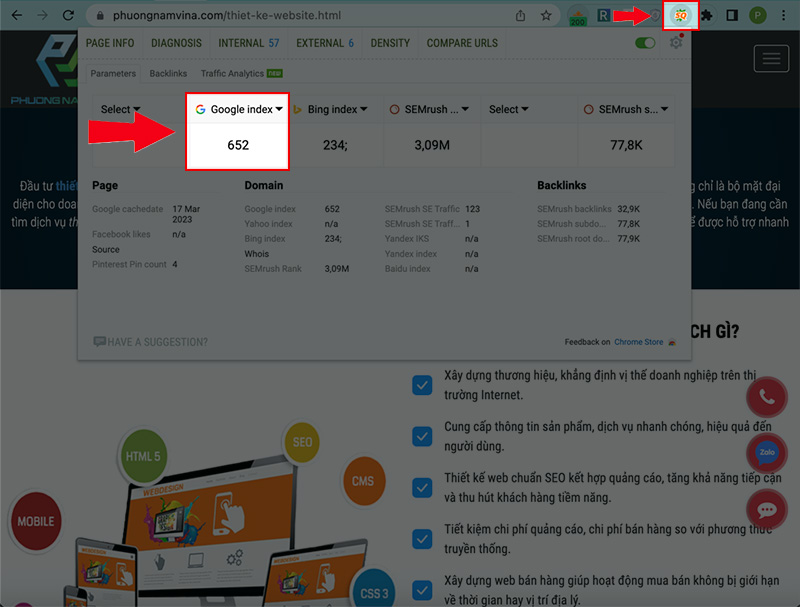Click the orange CMS badge
This screenshot has height=607, width=800.
point(363,481)
